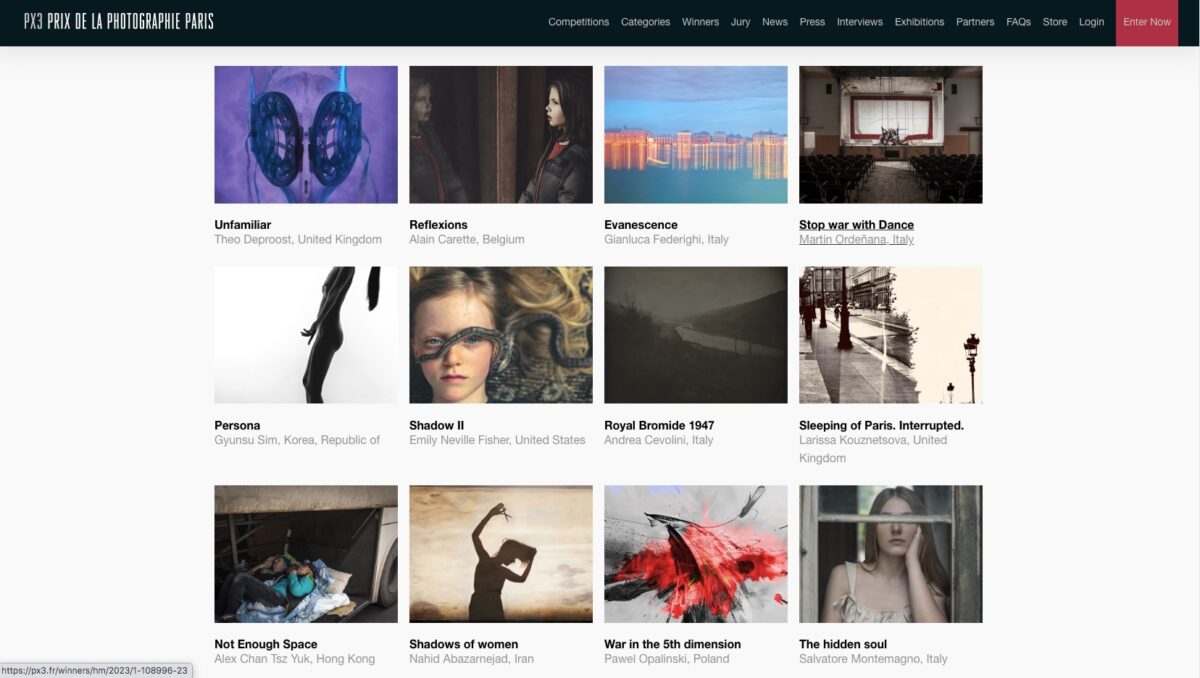This screenshot has width=1200, height=678.
Task: Open Exhibitions in the navigation bar
Action: [x=919, y=22]
